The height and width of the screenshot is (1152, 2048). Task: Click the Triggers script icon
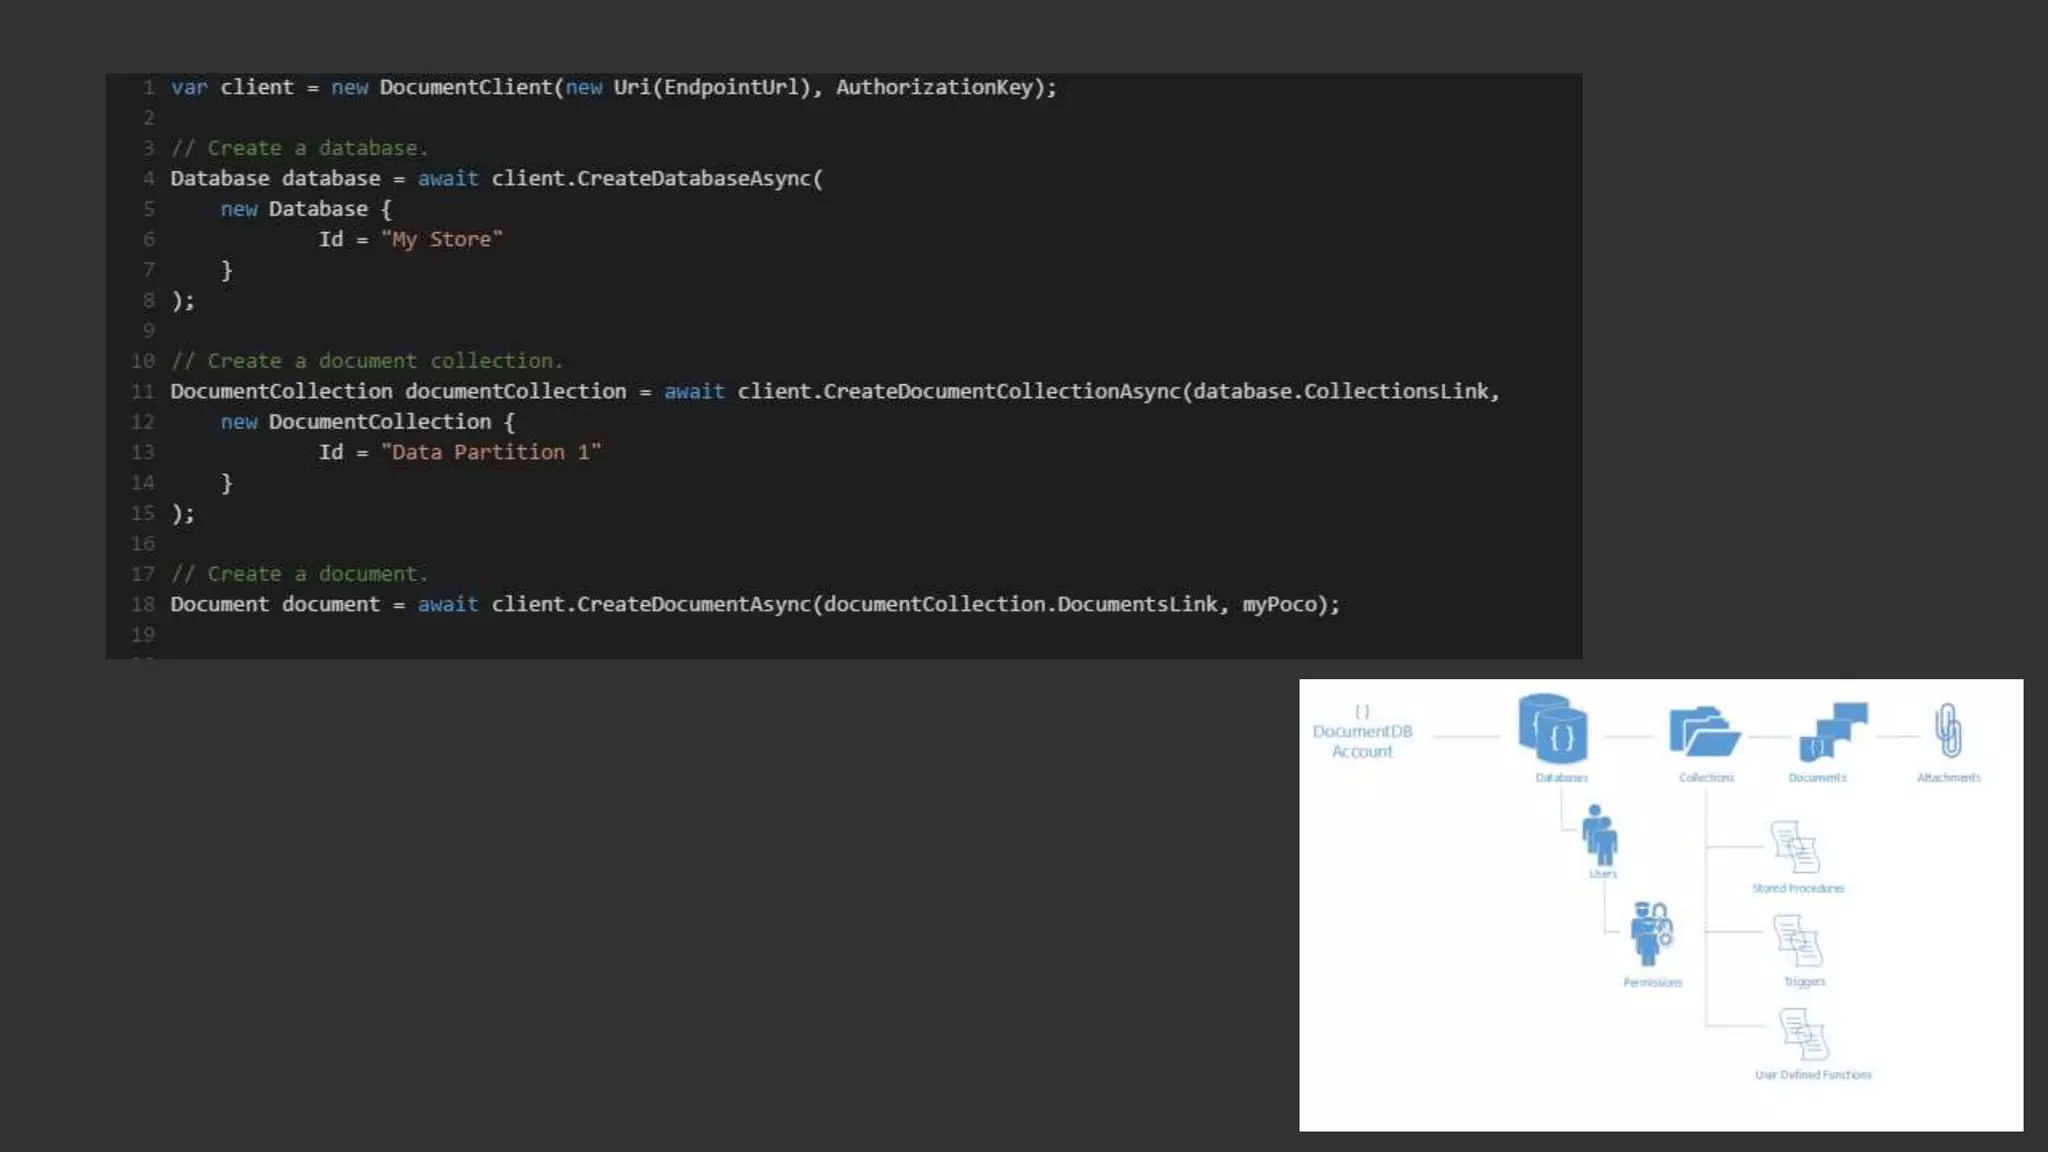[x=1798, y=941]
